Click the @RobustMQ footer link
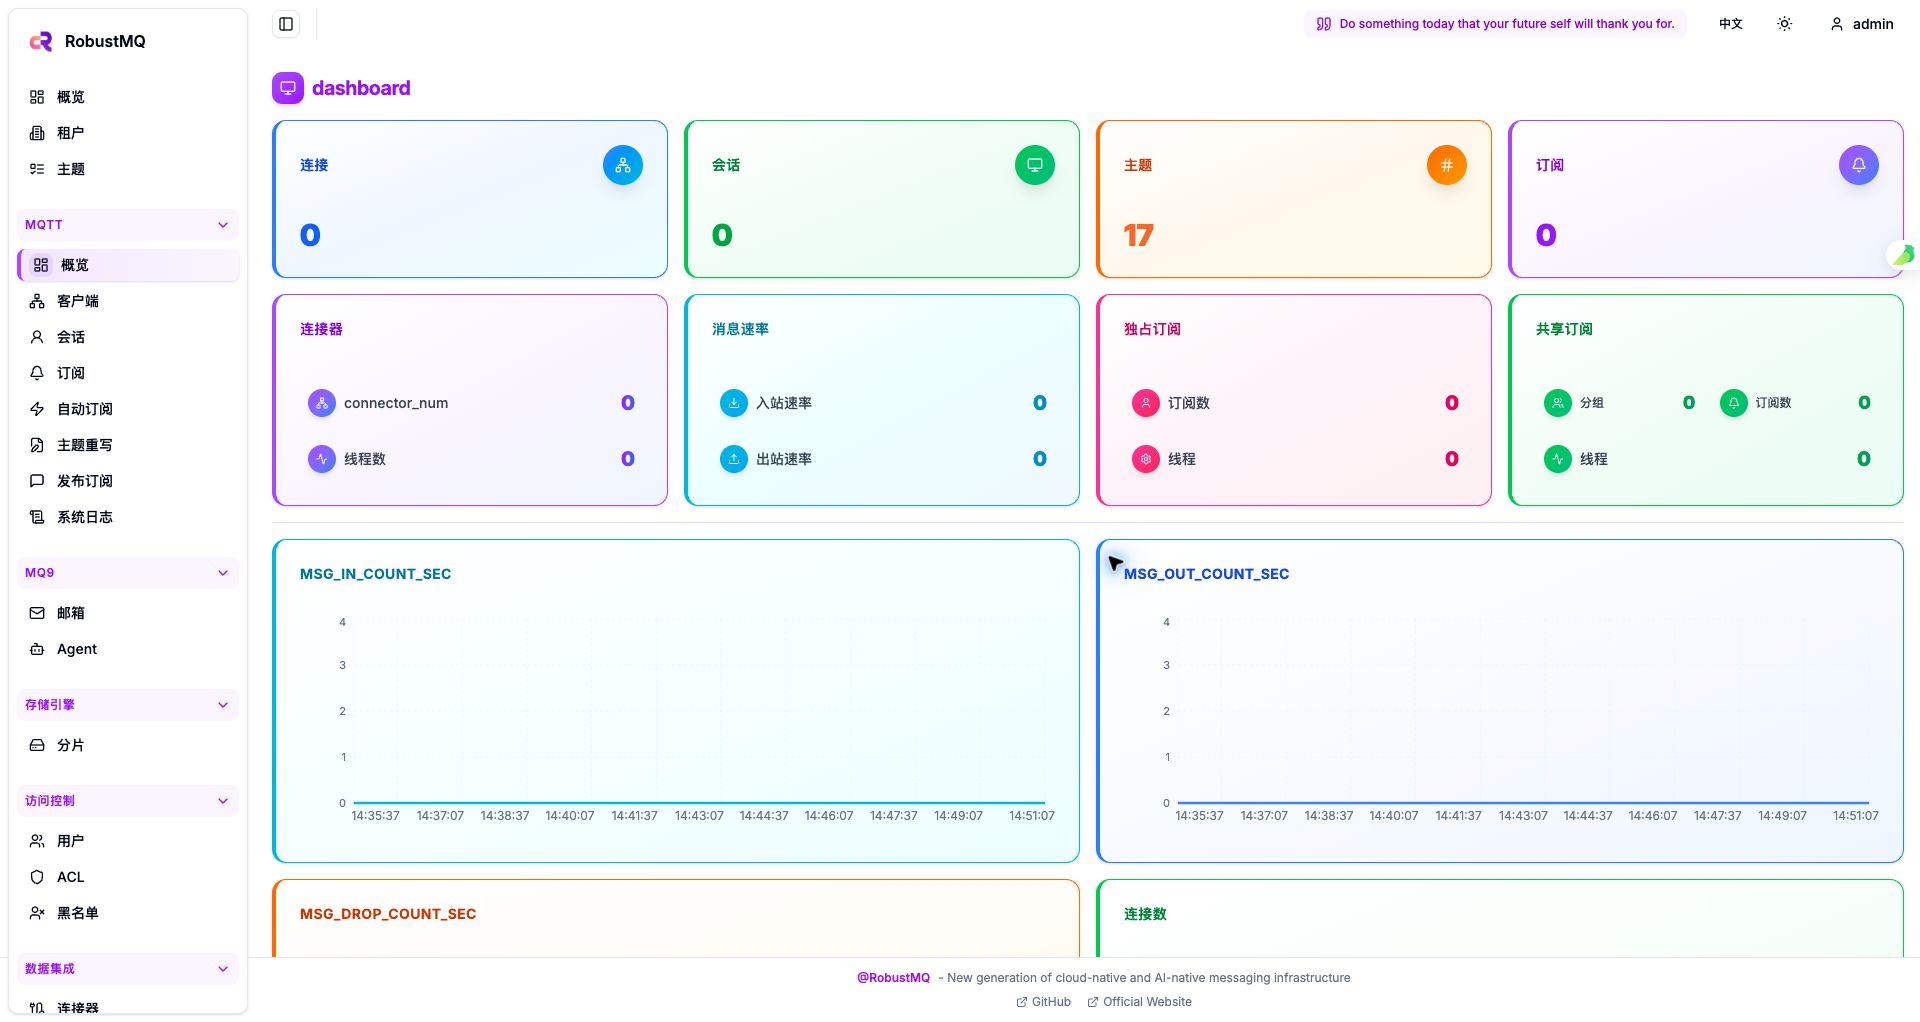Image resolution: width=1920 pixels, height=1022 pixels. [893, 978]
